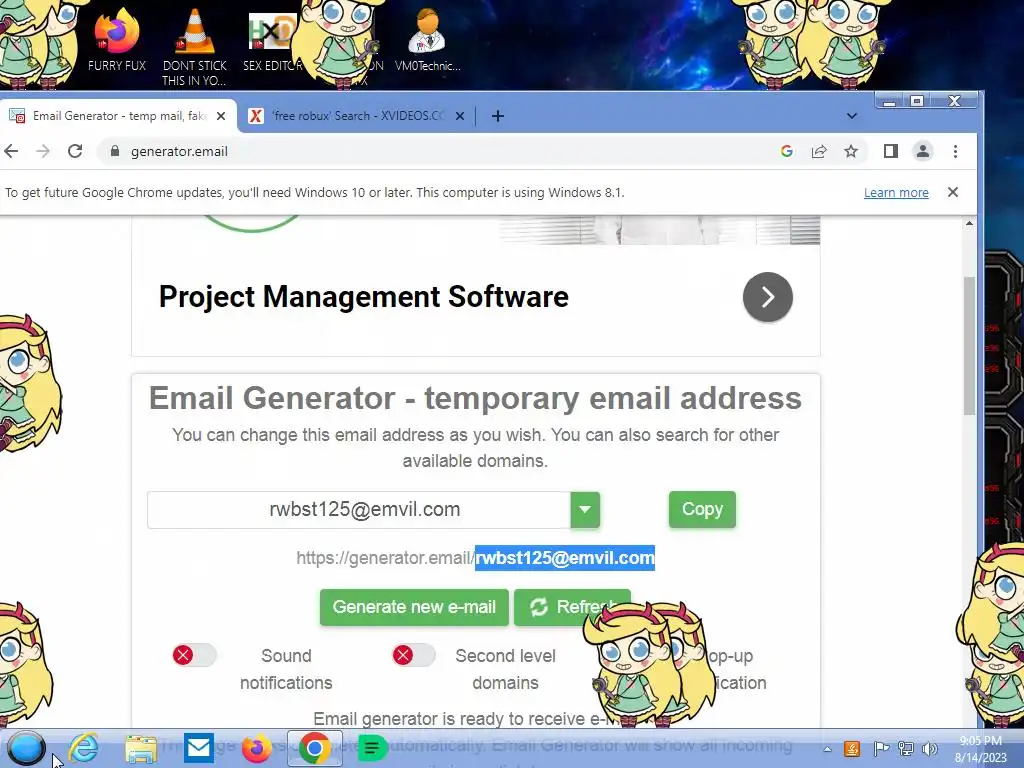Show hidden system tray icons
1024x768 pixels.
[827, 749]
